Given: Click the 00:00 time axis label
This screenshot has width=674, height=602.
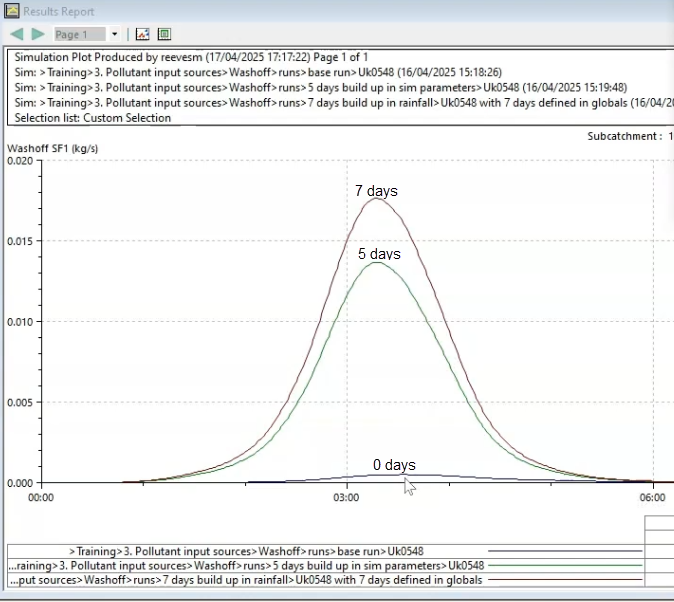Looking at the screenshot, I should (x=41, y=498).
